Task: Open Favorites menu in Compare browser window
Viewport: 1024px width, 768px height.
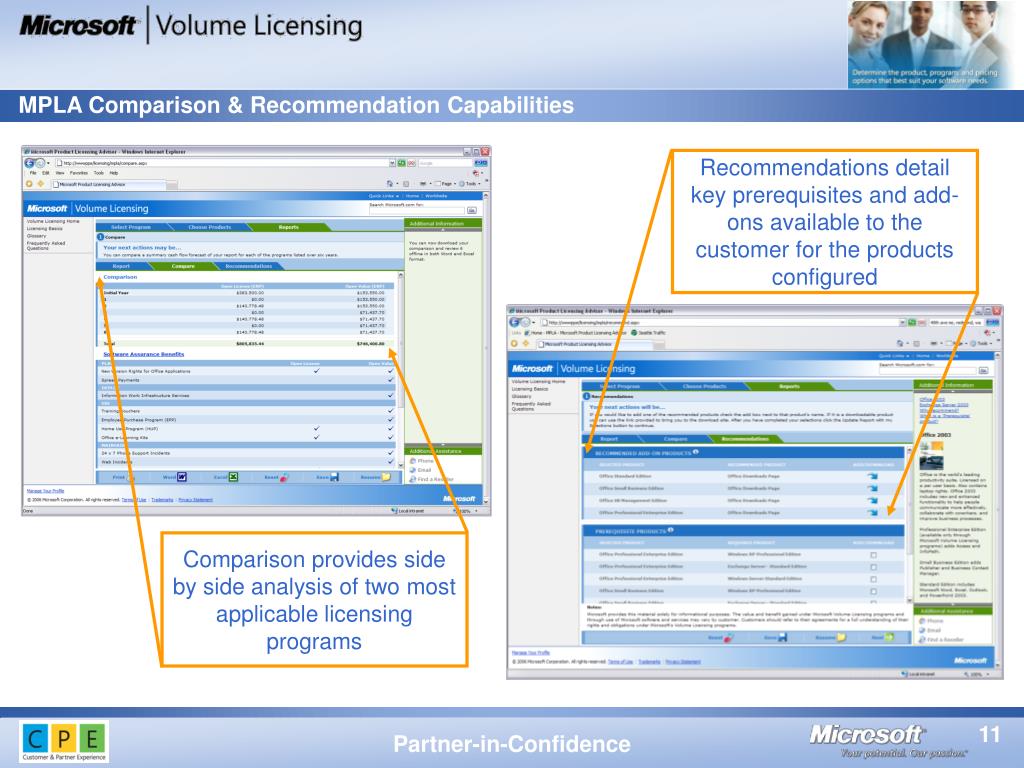Action: click(78, 173)
